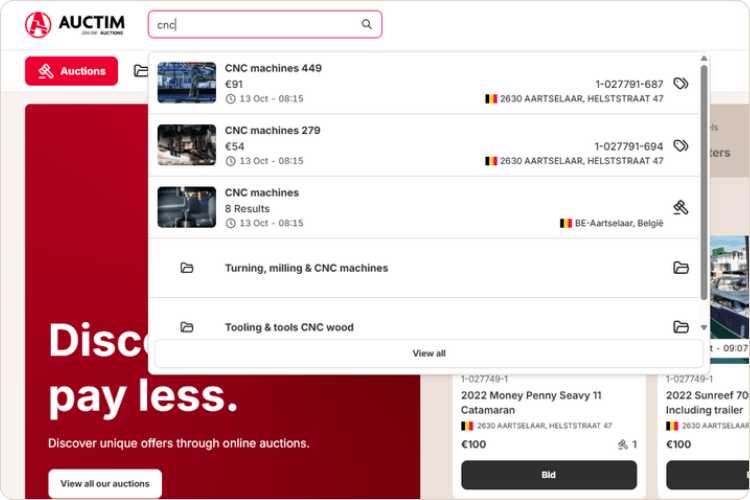This screenshot has height=500, width=750.
Task: Click gavel bid count icon on Money Penny card
Action: (x=622, y=444)
